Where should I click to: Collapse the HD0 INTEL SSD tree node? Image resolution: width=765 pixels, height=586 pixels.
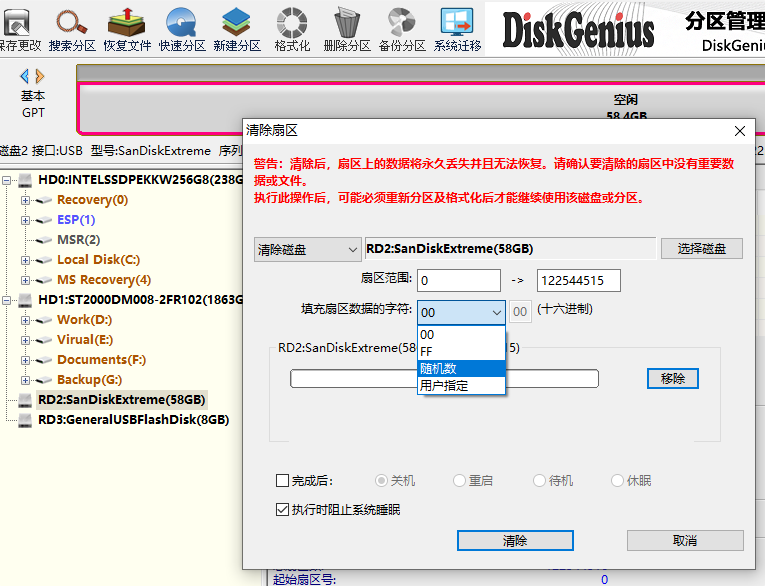(x=7, y=180)
